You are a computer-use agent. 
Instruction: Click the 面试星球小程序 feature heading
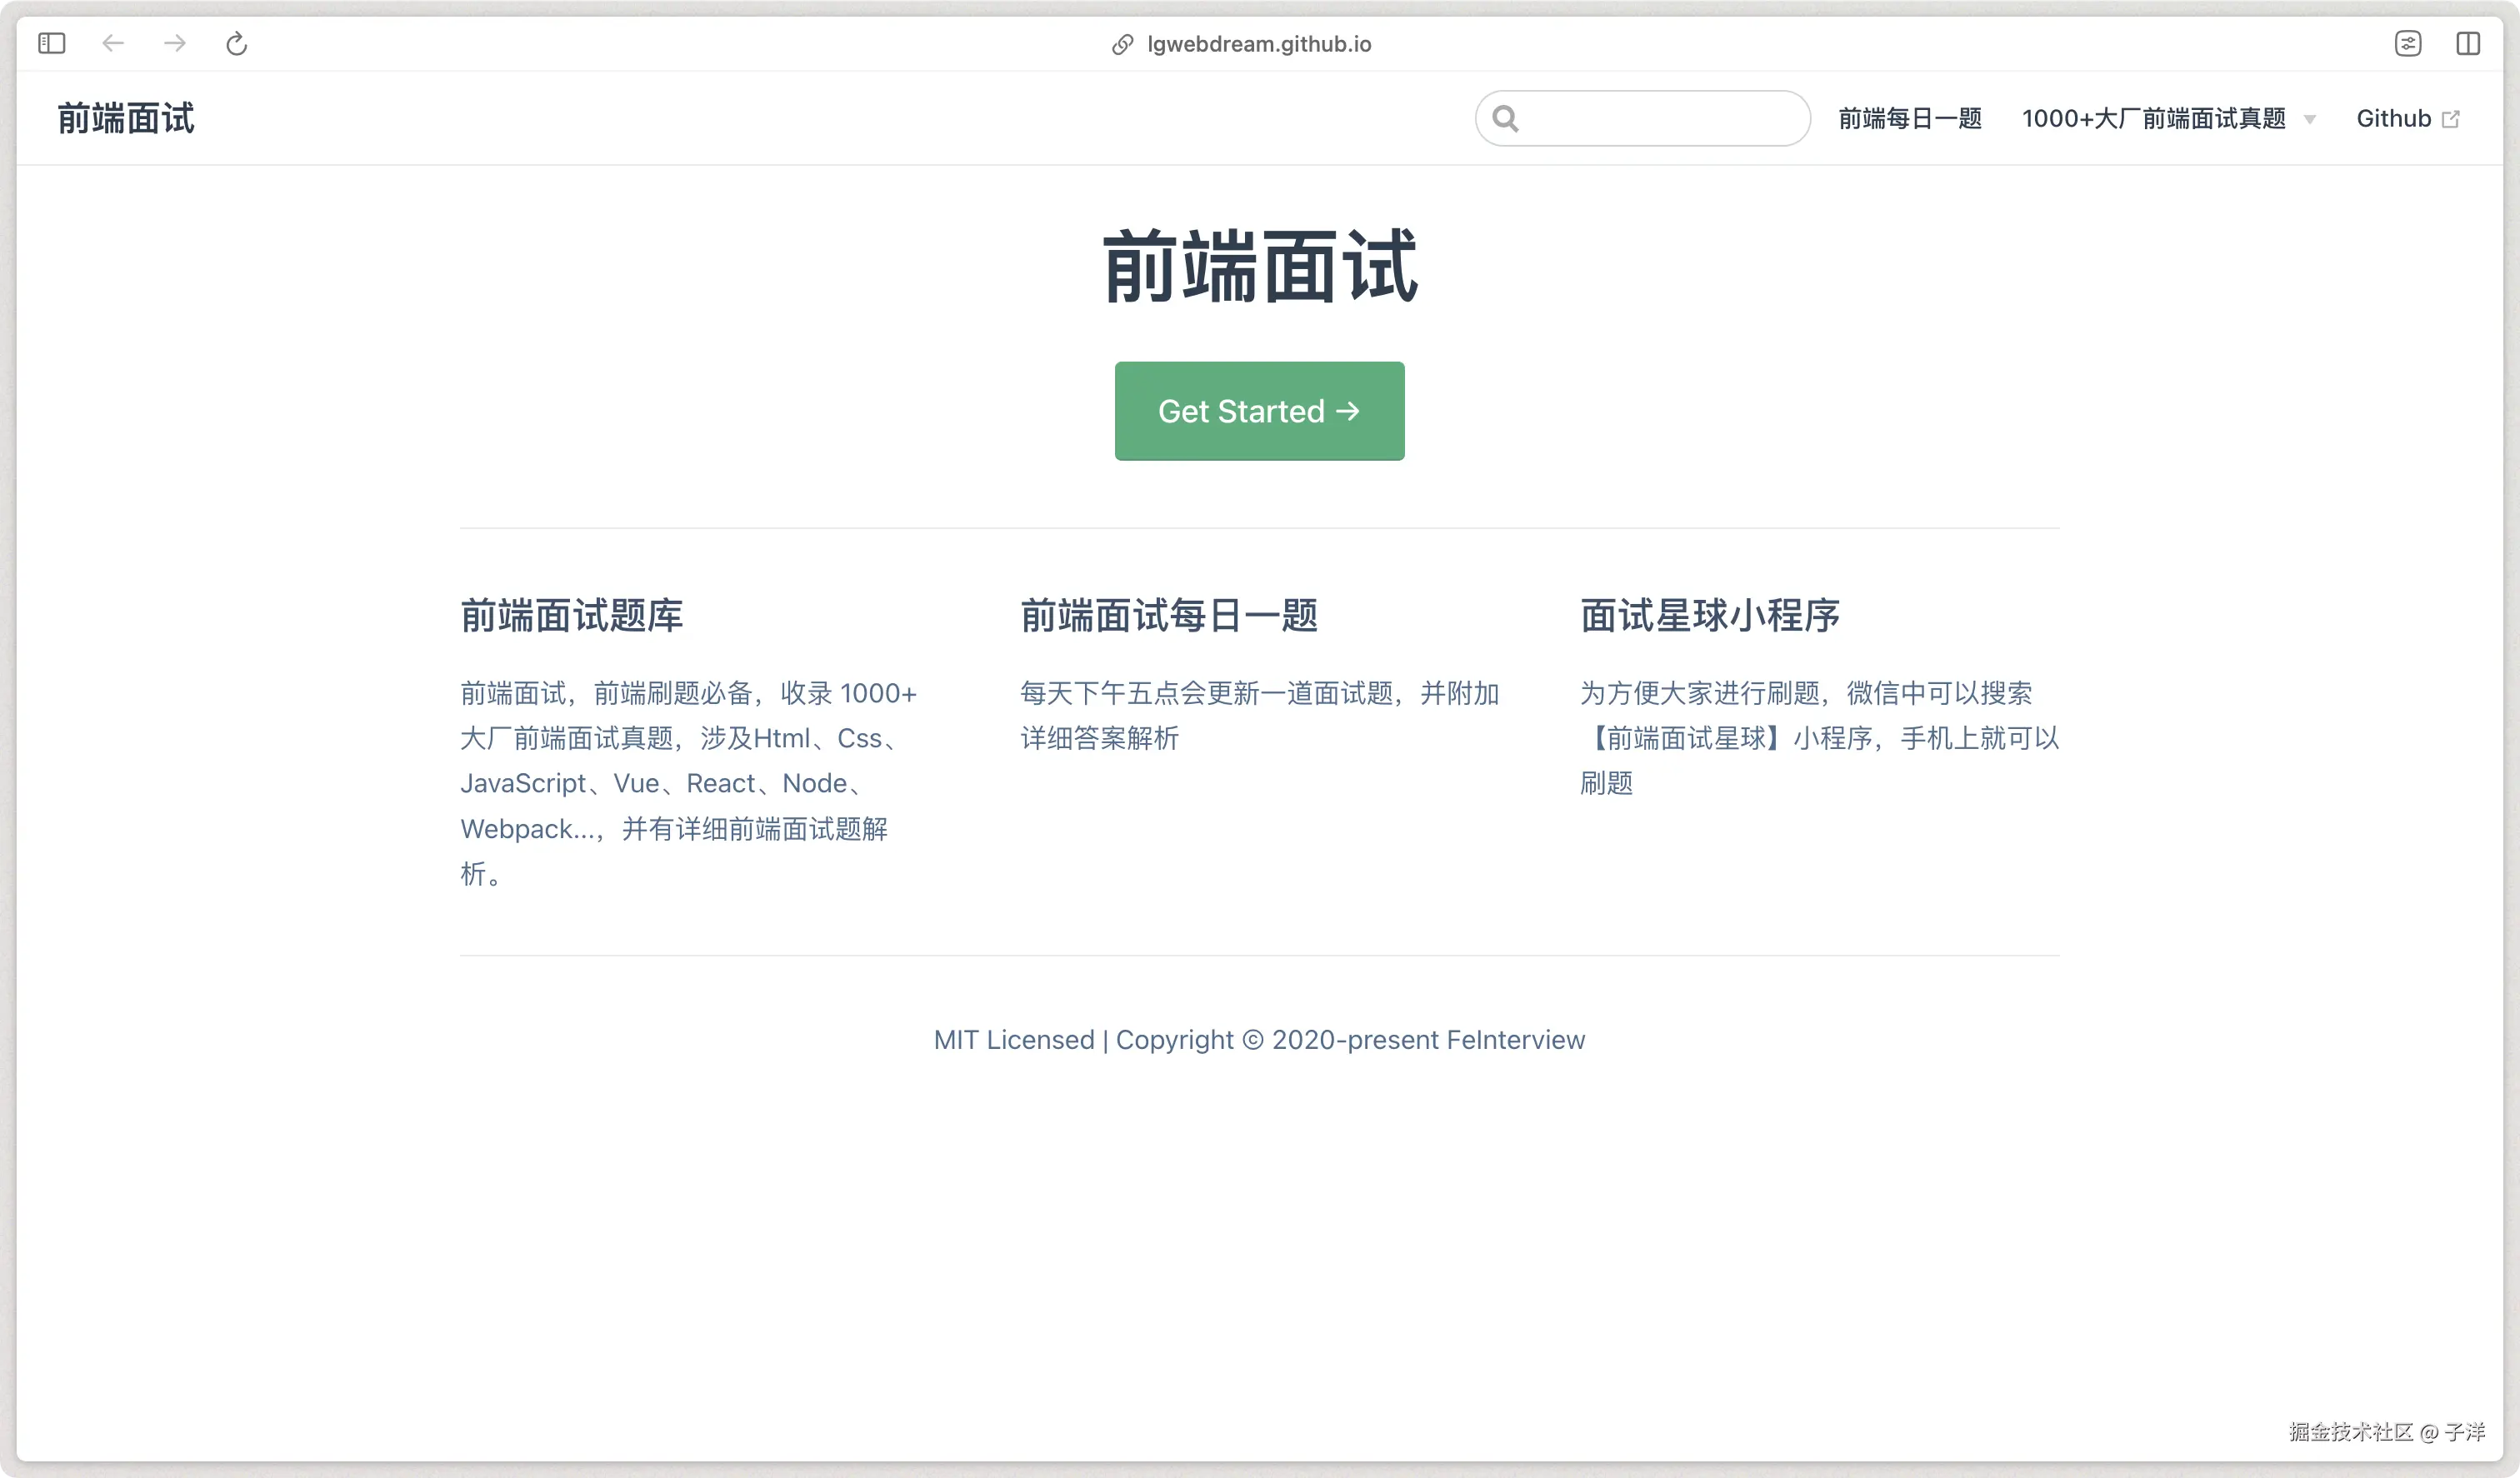click(1709, 615)
